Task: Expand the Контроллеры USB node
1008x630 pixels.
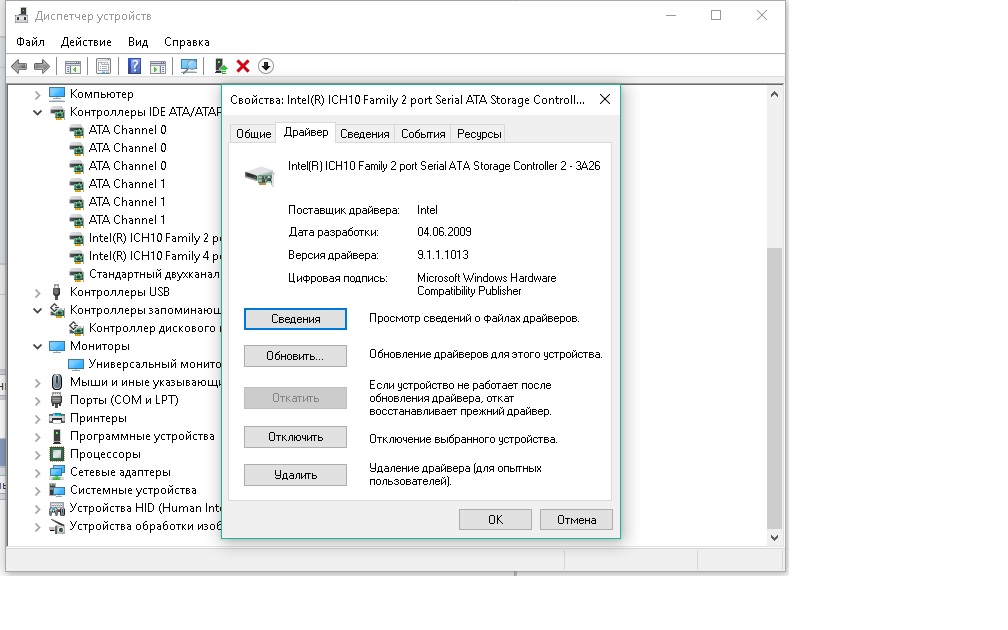Action: point(37,292)
